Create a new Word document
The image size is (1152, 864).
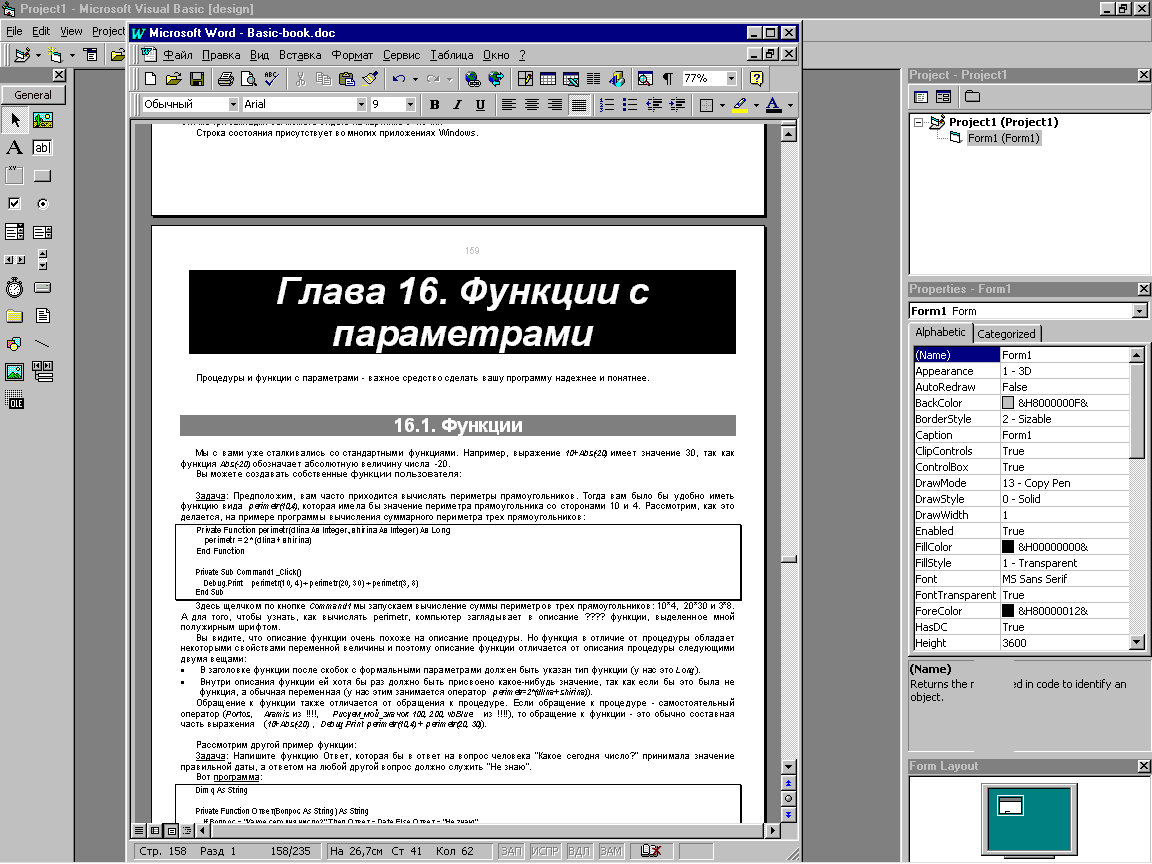point(151,79)
